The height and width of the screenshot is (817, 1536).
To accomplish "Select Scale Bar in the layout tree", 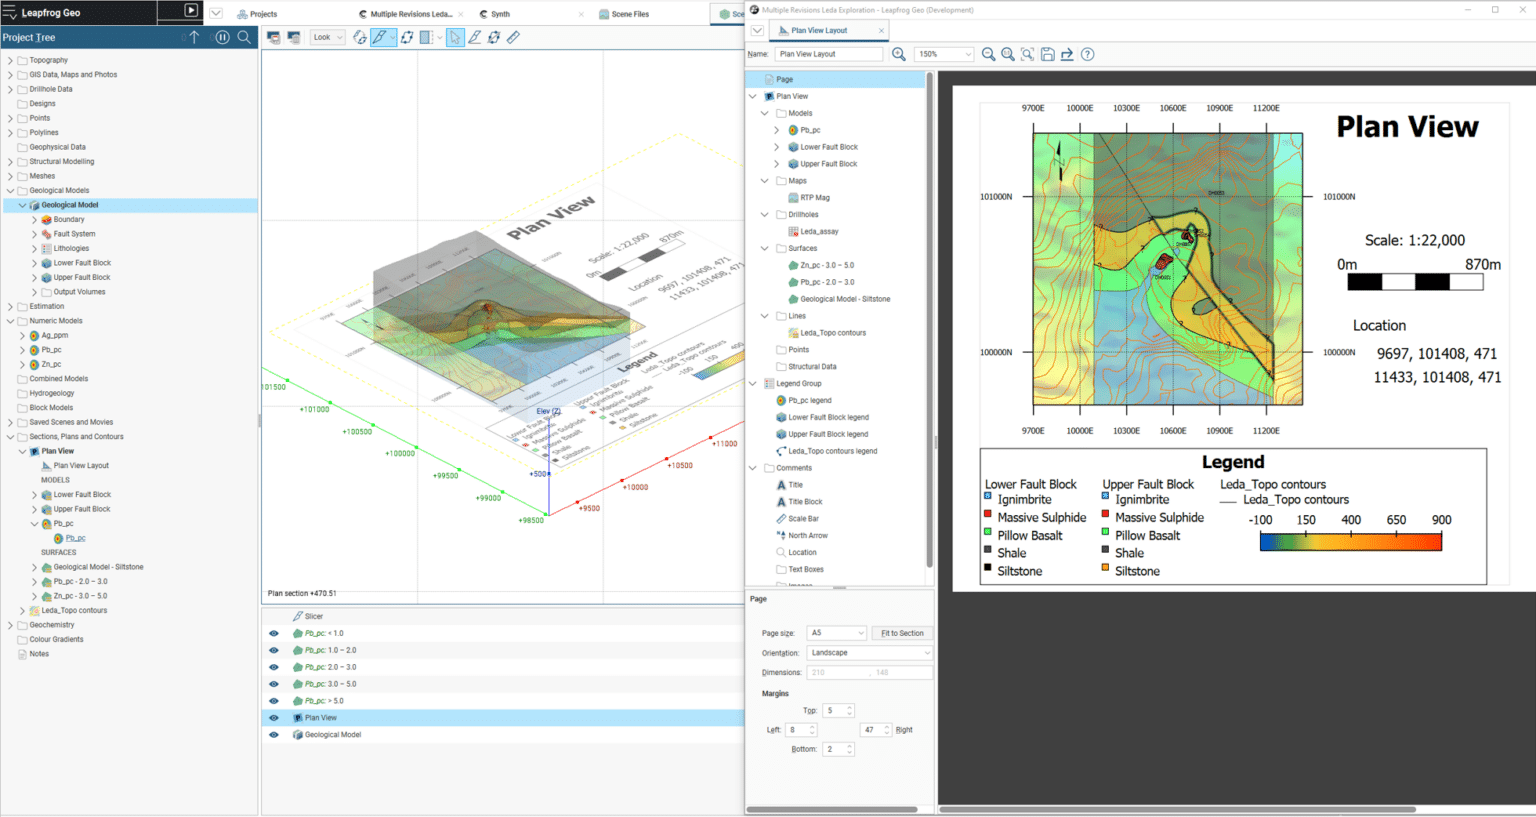I will click(803, 519).
